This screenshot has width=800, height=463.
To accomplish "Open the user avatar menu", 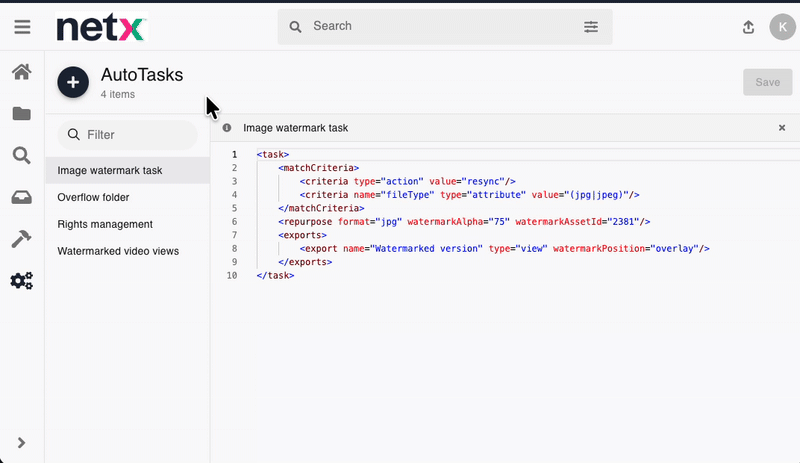I will (781, 27).
